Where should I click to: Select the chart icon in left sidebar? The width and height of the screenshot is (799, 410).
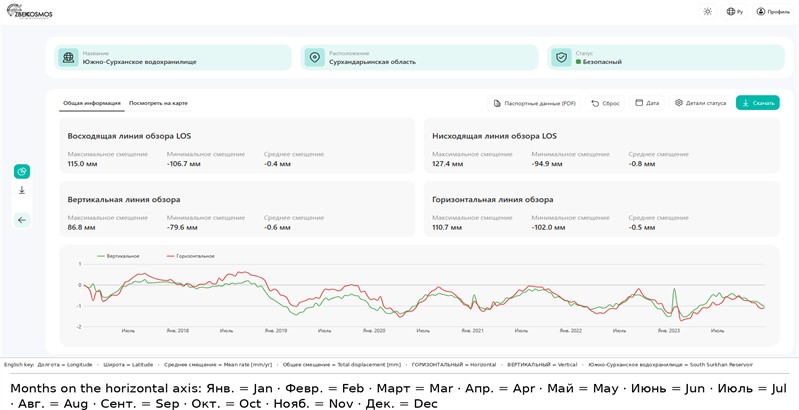22,172
